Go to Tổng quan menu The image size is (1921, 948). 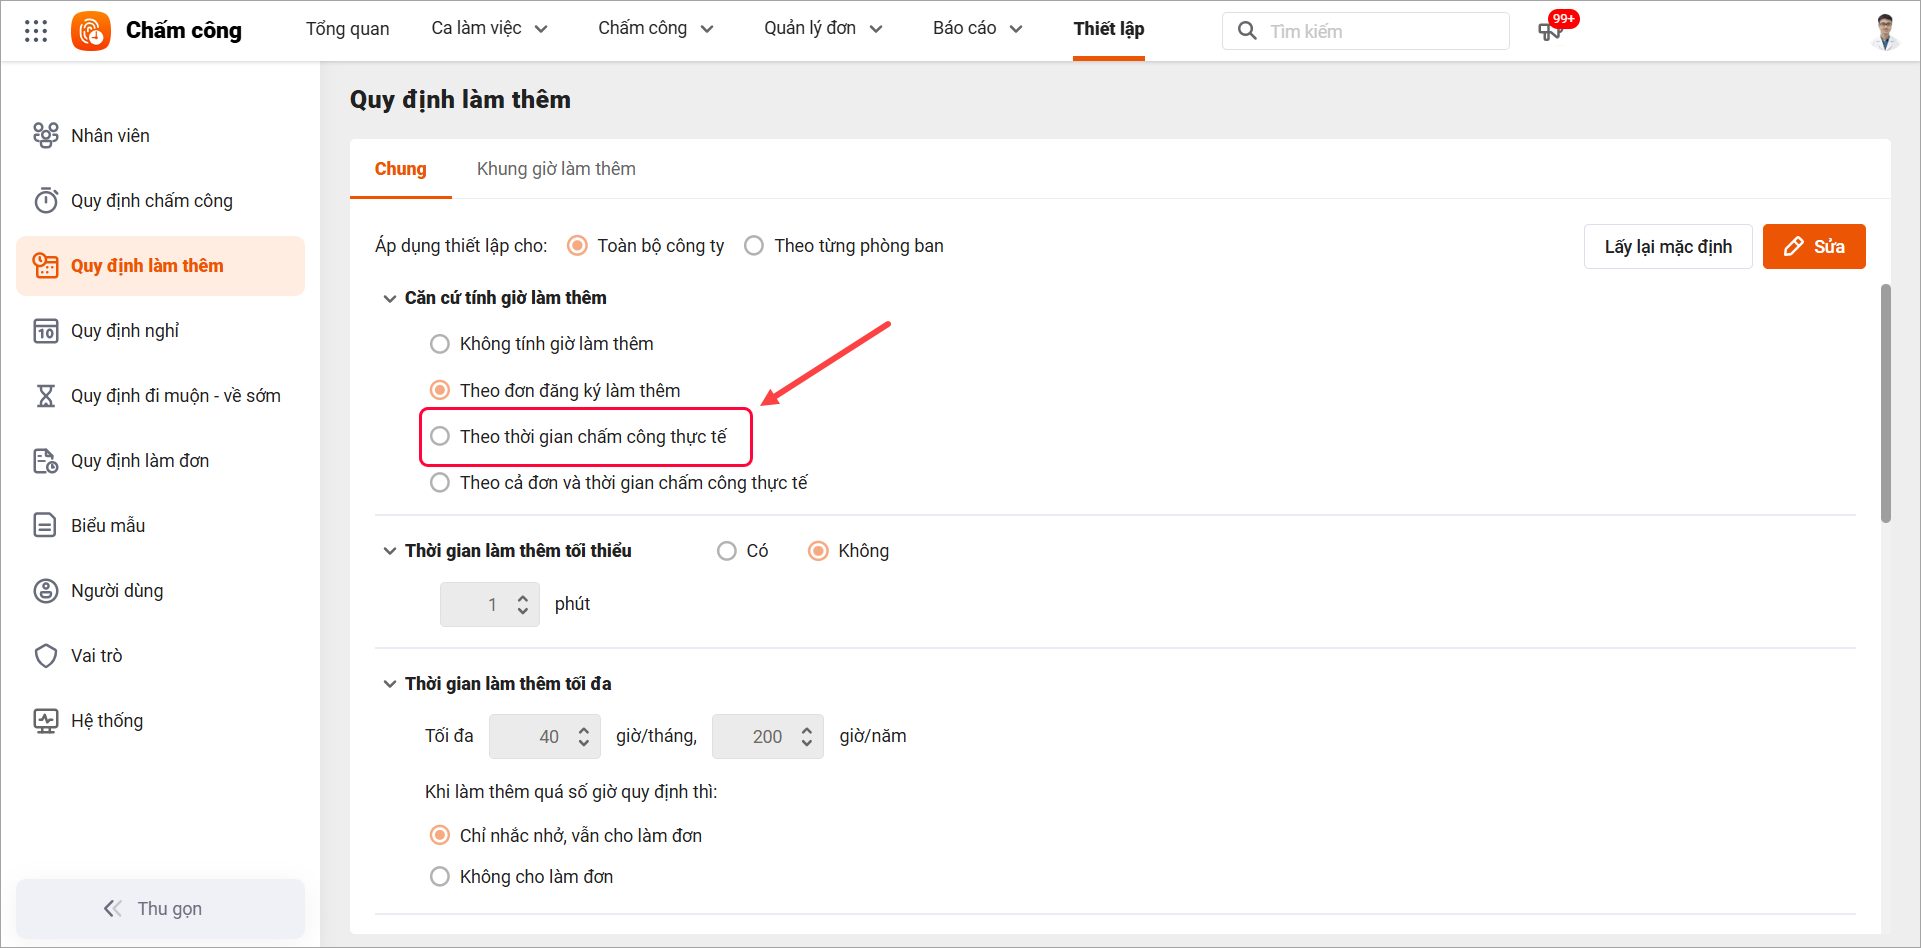coord(348,28)
